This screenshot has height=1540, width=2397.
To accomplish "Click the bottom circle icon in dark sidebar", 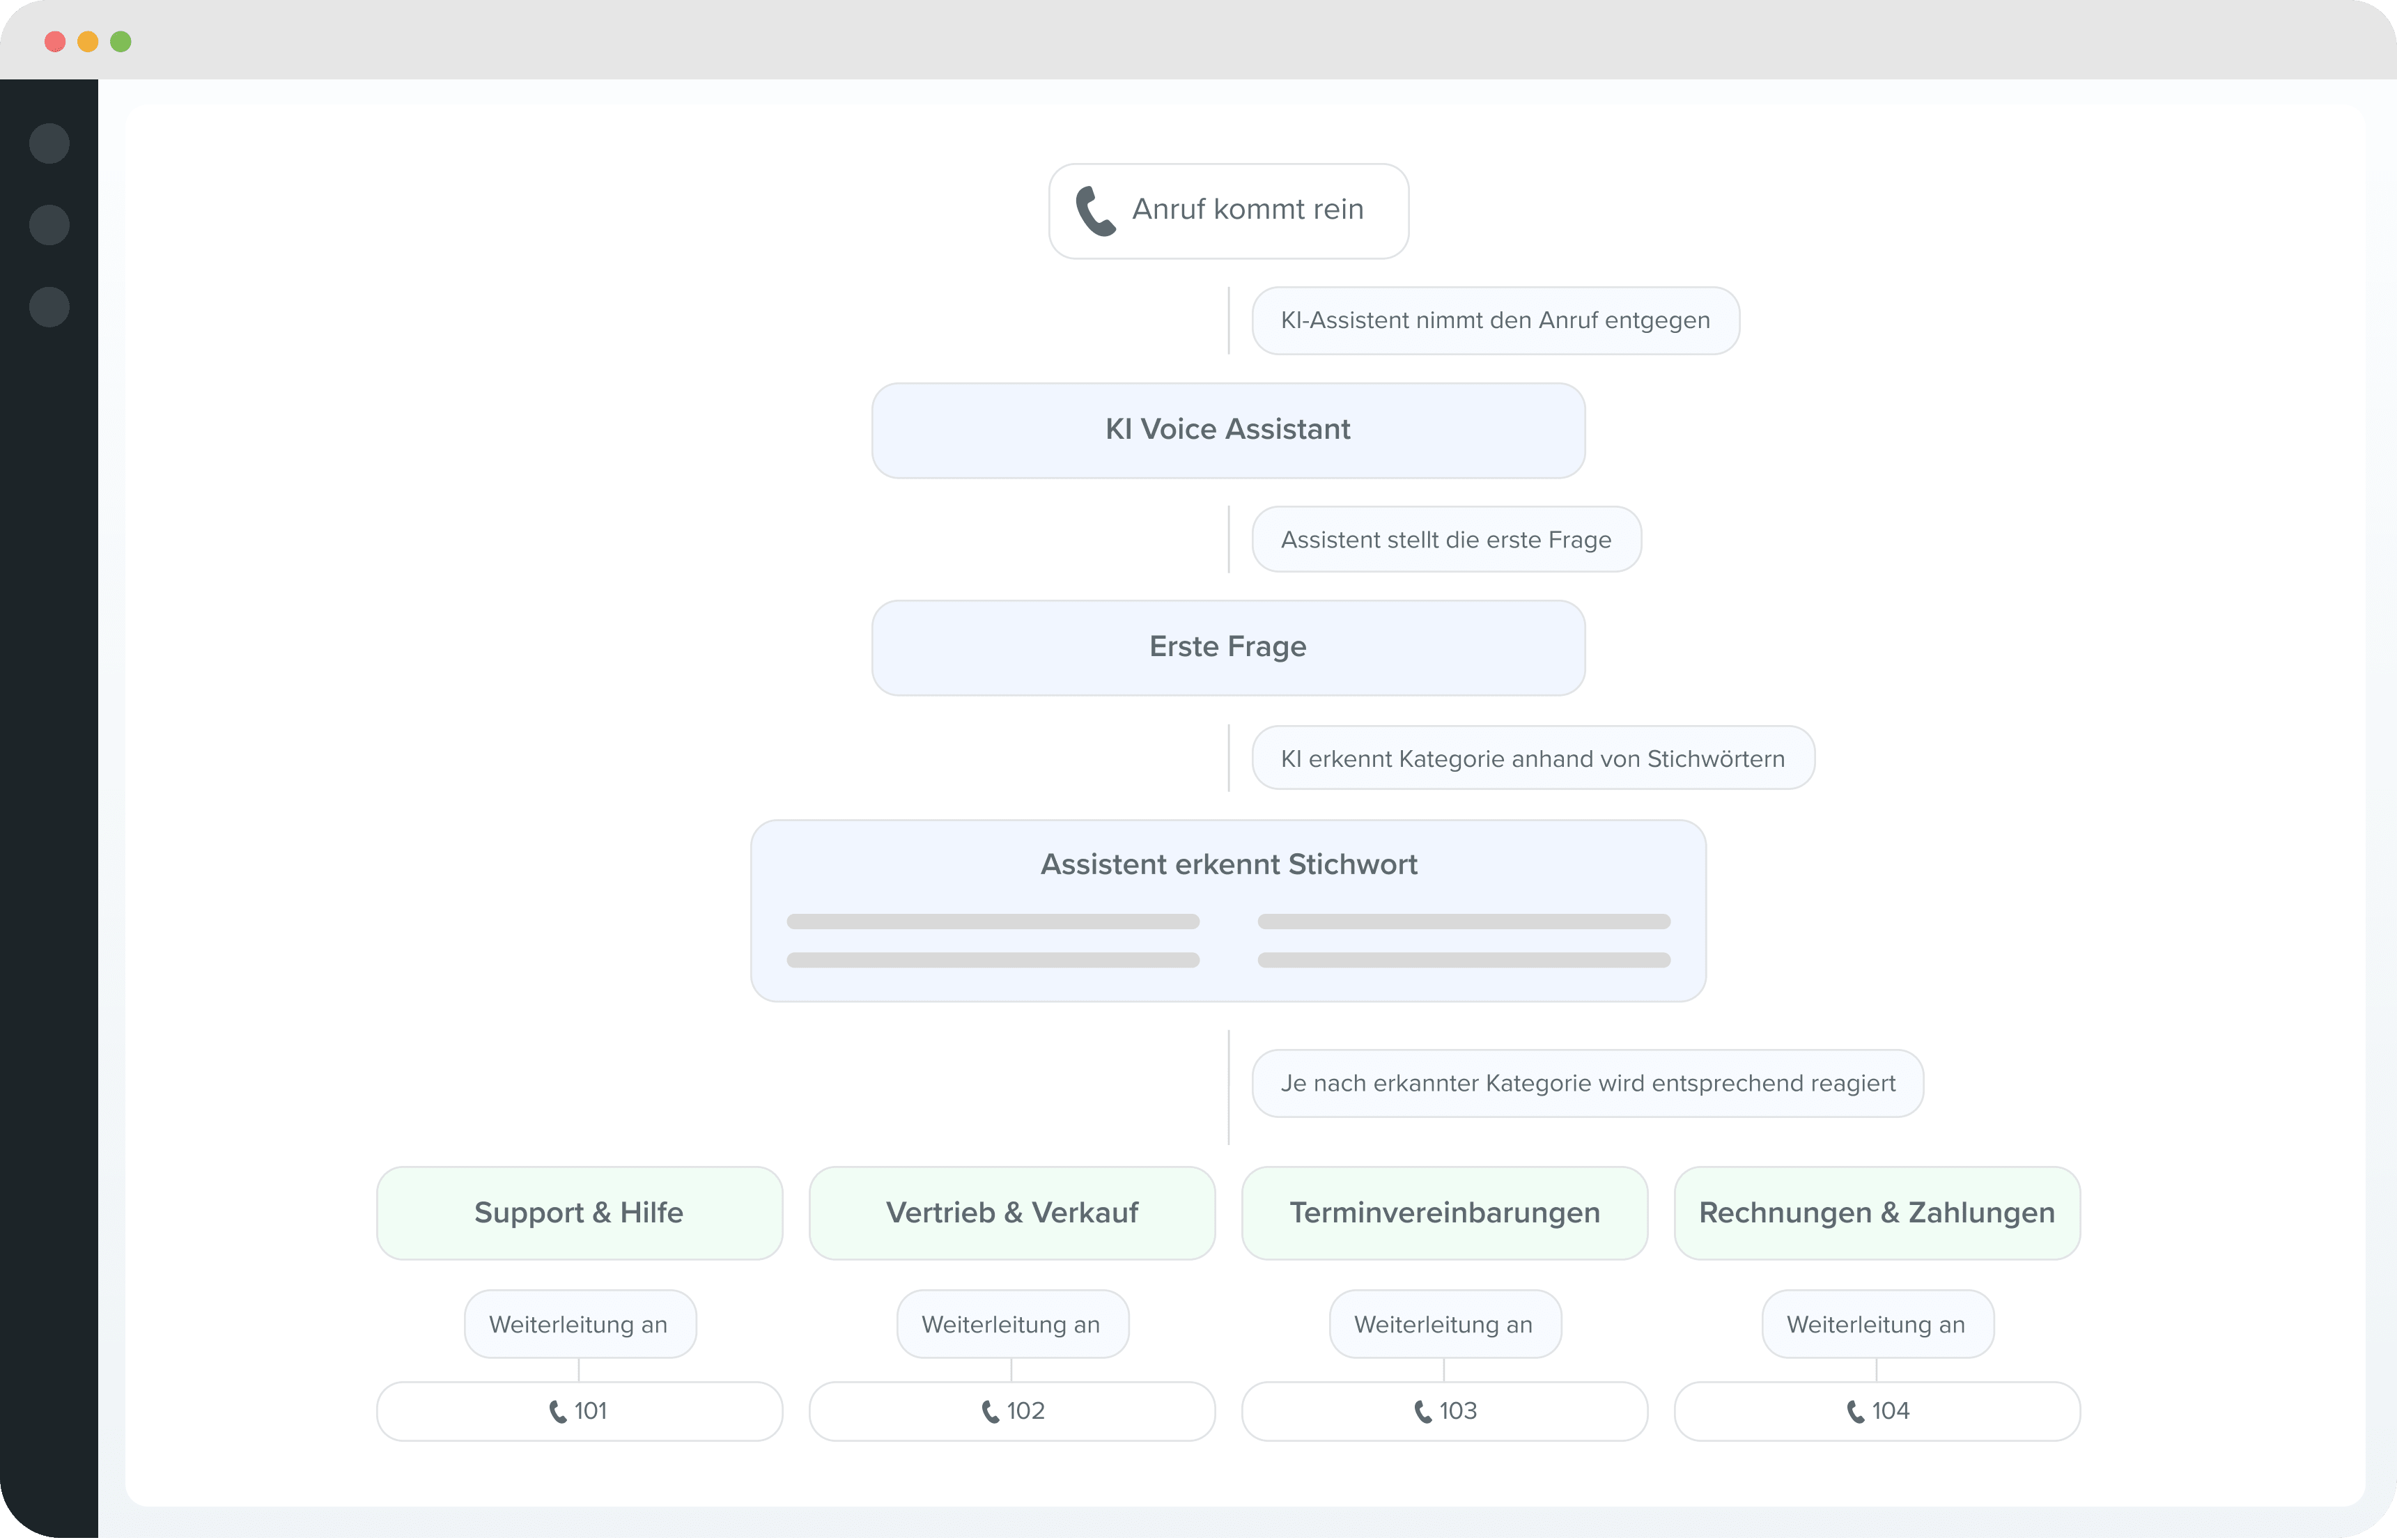I will [x=49, y=307].
